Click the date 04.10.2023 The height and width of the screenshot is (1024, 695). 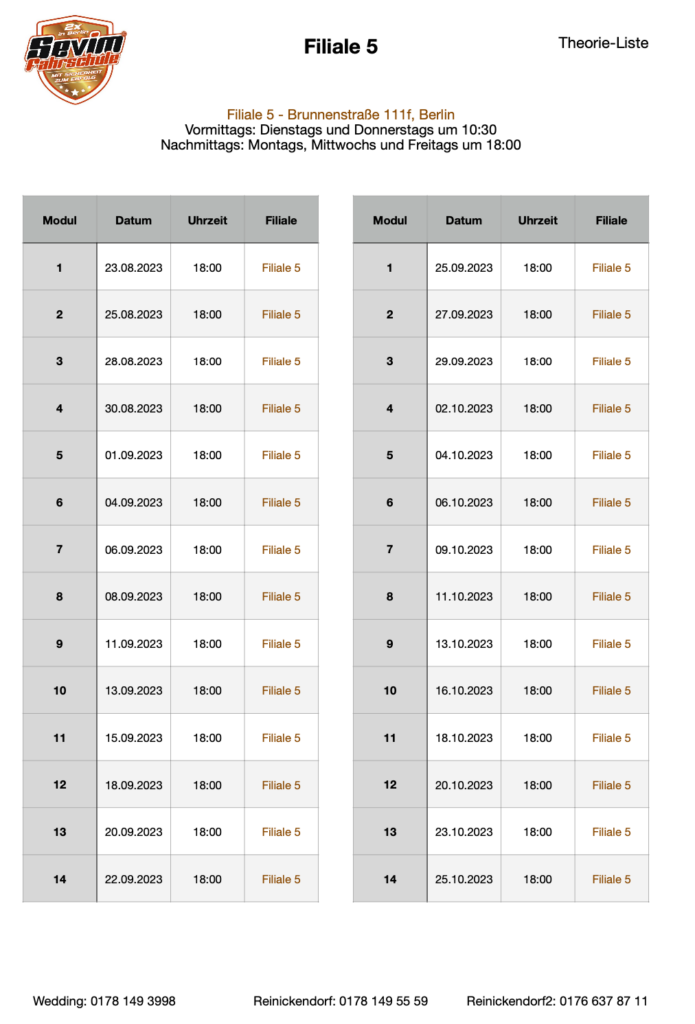(464, 455)
